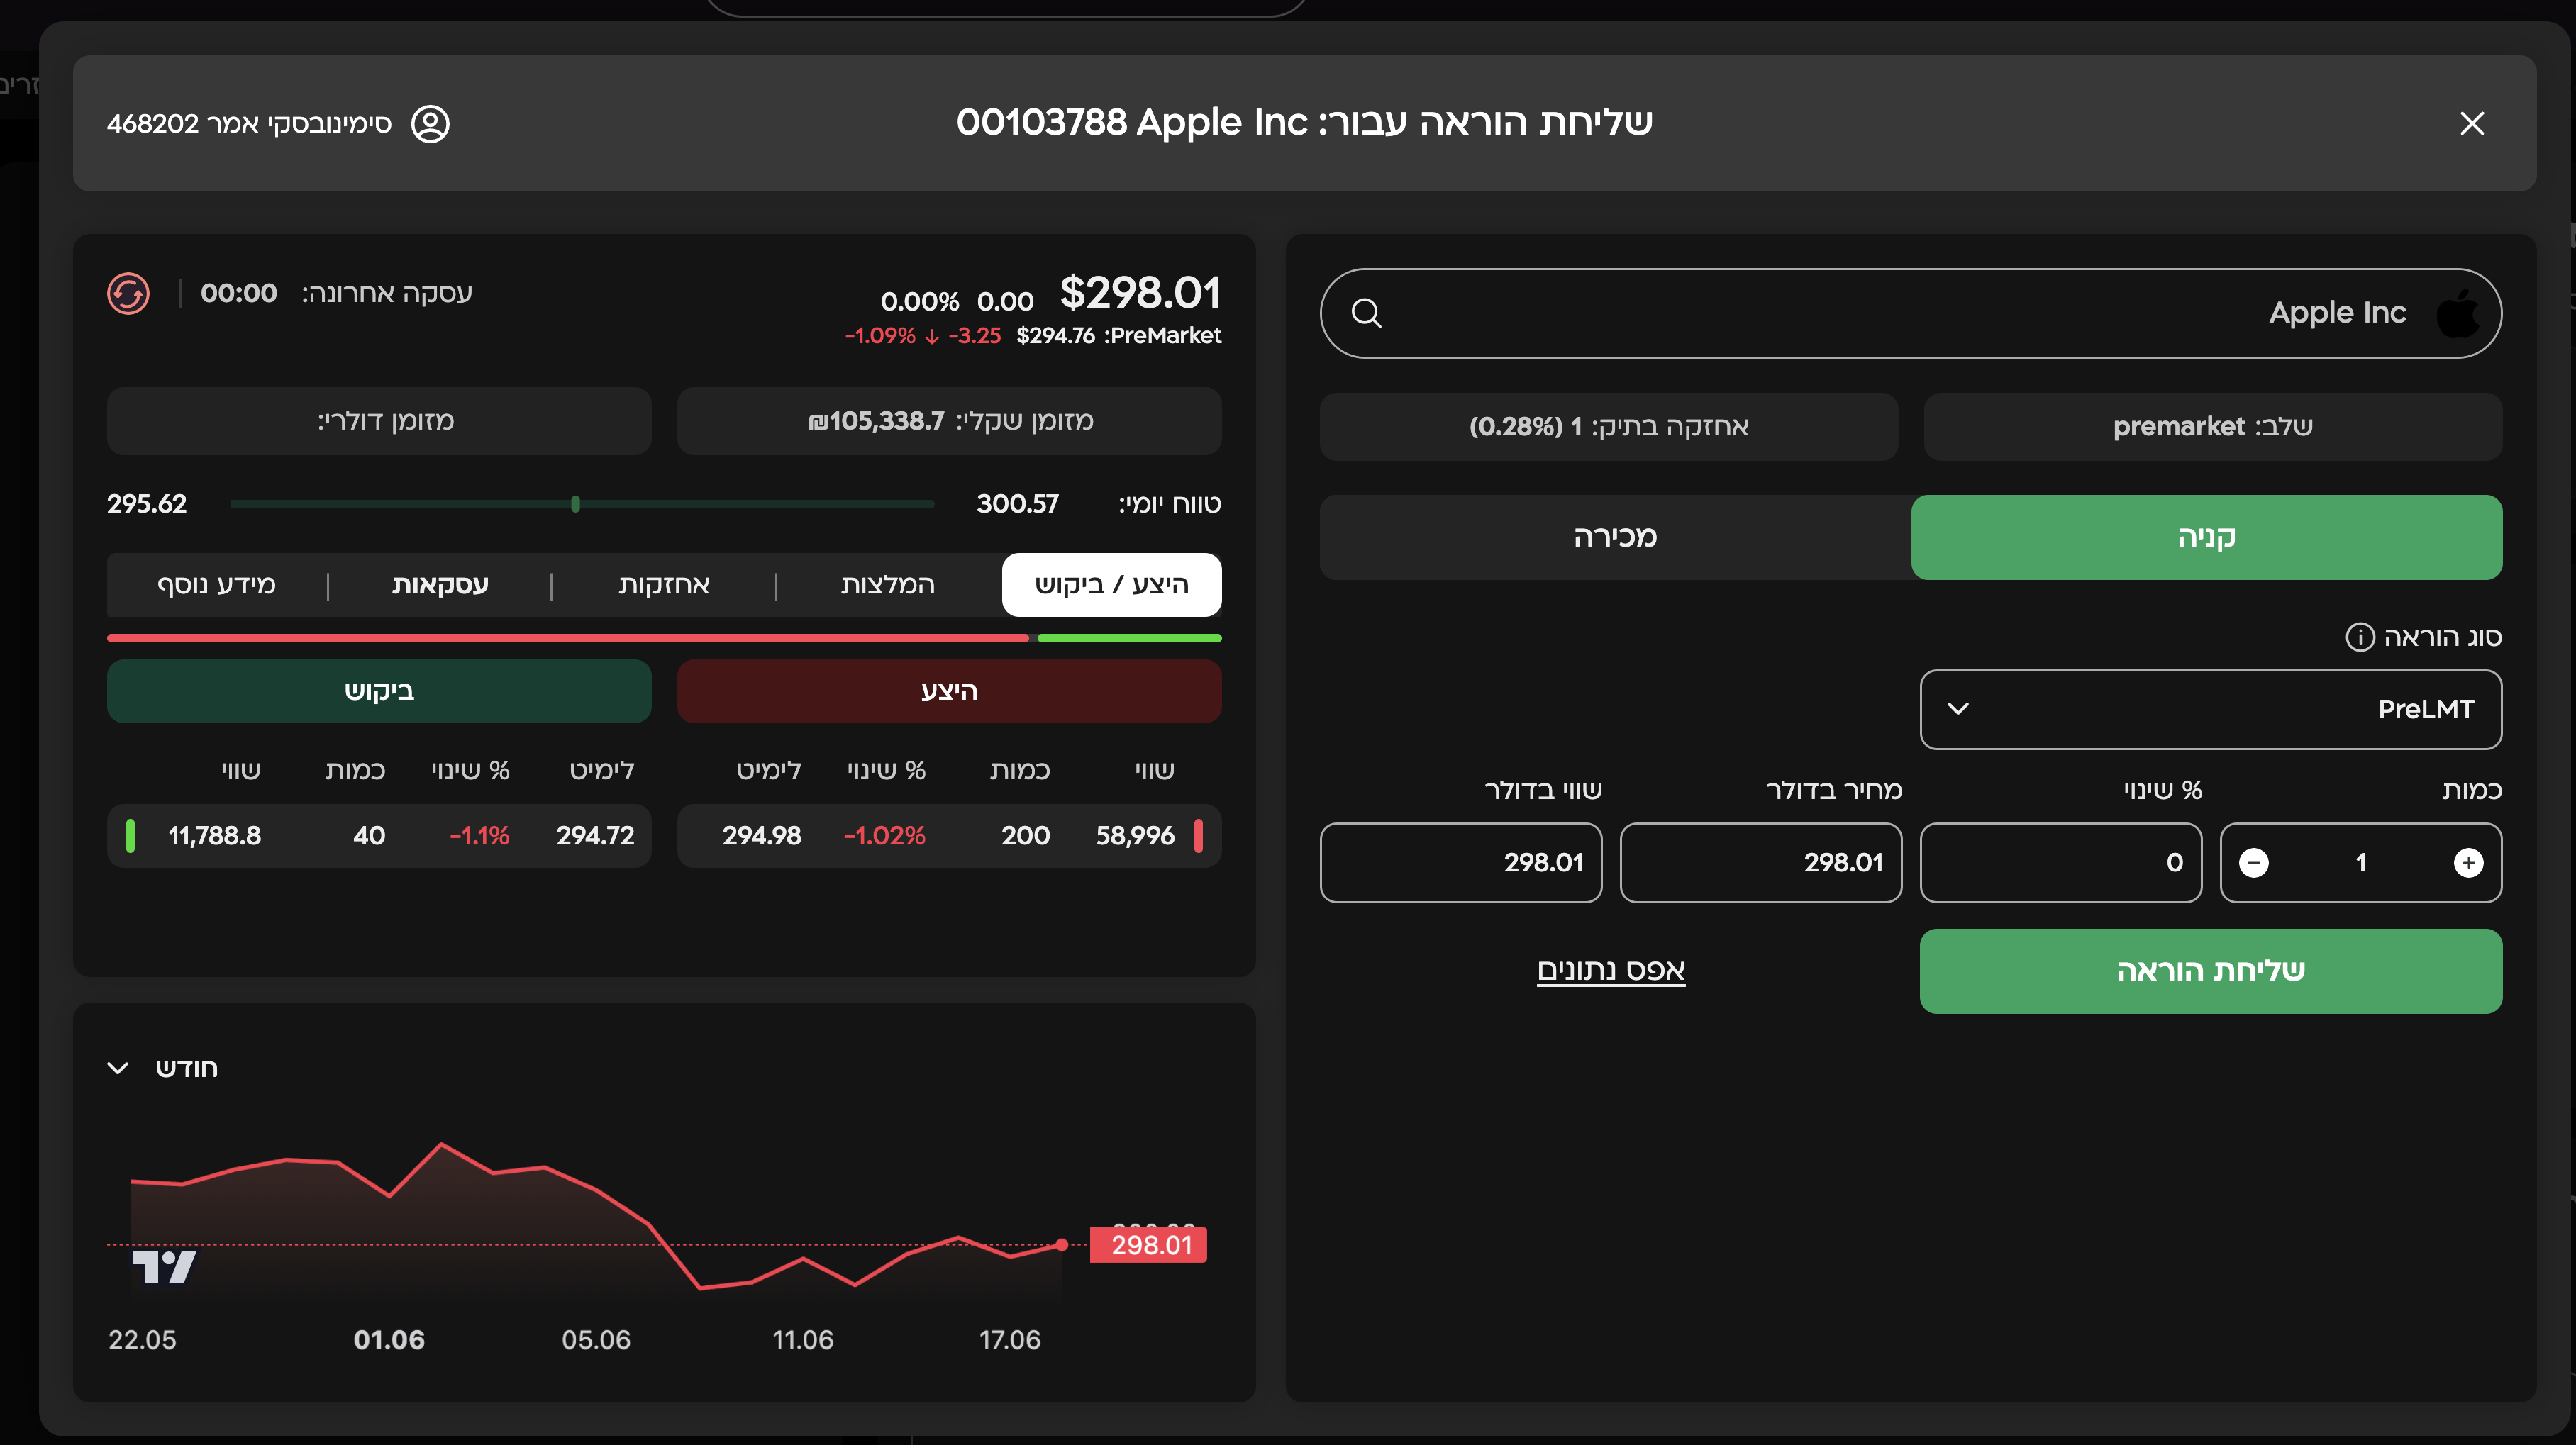Click the 294.98 supply limit price
The width and height of the screenshot is (2576, 1445).
(x=762, y=836)
